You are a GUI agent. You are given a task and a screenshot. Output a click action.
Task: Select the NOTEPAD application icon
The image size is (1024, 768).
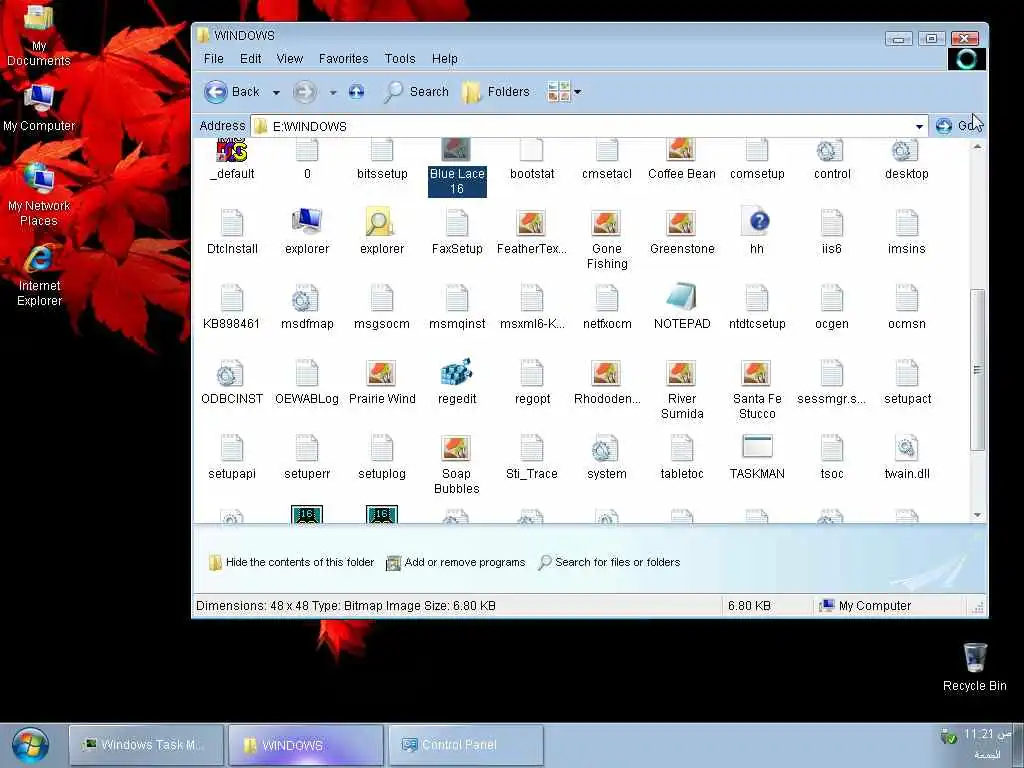pyautogui.click(x=682, y=306)
